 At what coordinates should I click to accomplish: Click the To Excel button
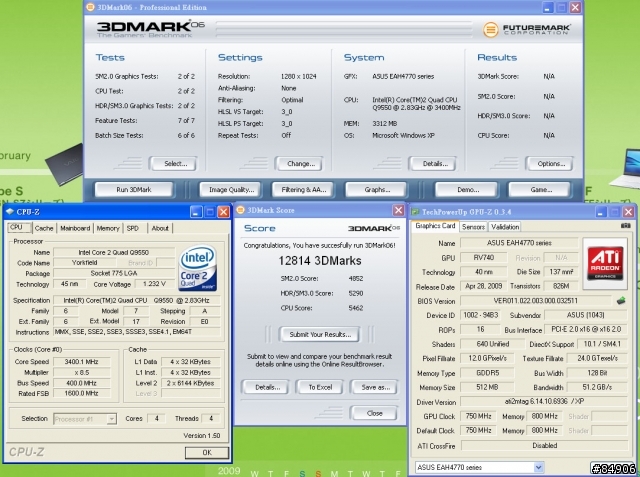click(317, 386)
